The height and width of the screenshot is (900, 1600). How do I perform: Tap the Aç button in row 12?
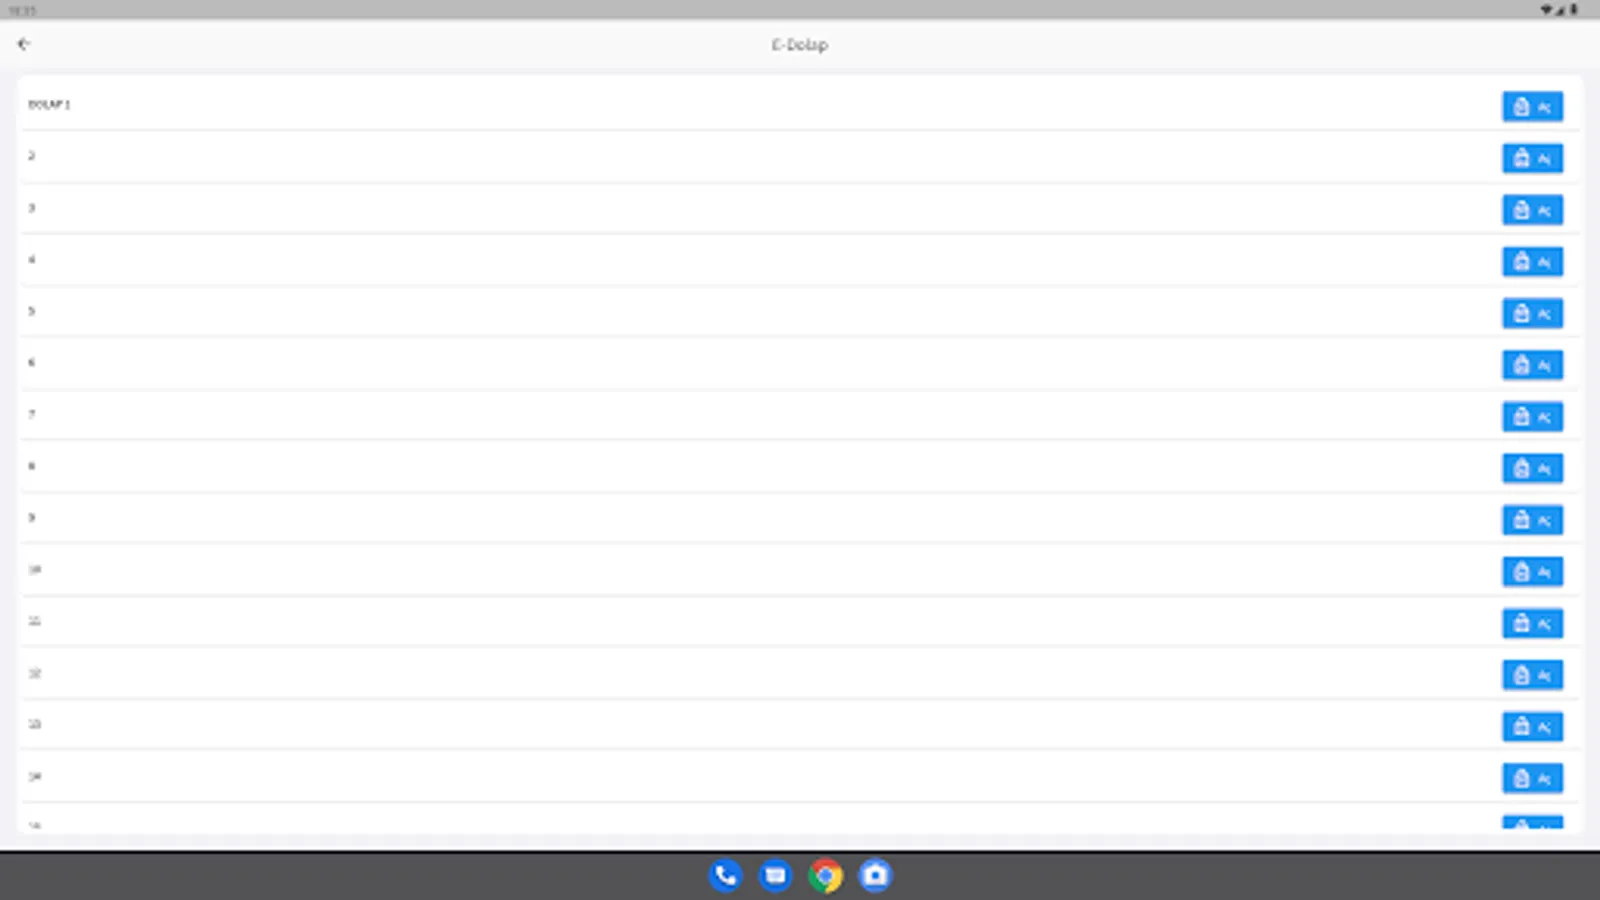(1532, 675)
